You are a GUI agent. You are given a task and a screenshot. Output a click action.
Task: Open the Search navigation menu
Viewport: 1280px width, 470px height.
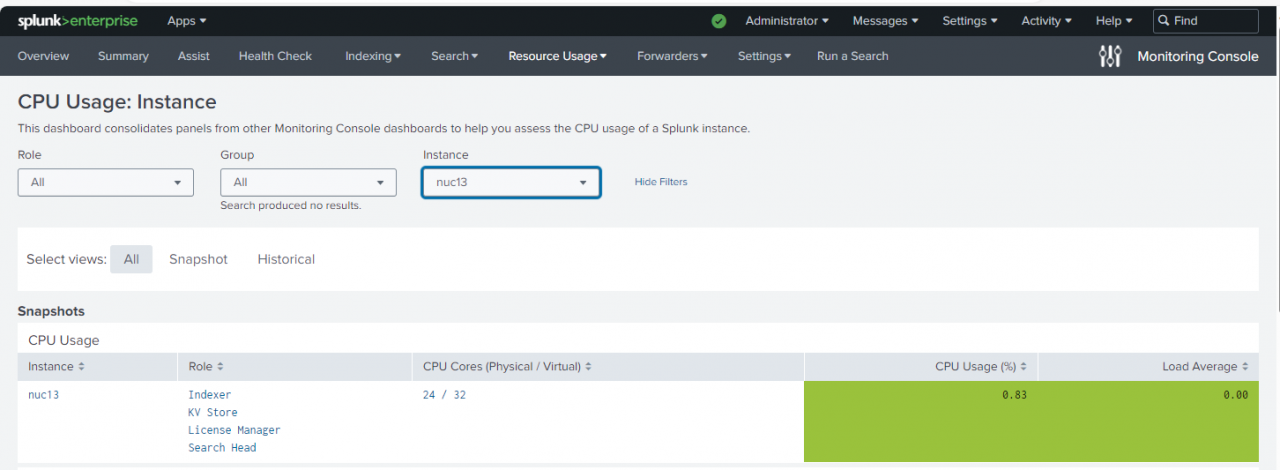[x=455, y=56]
